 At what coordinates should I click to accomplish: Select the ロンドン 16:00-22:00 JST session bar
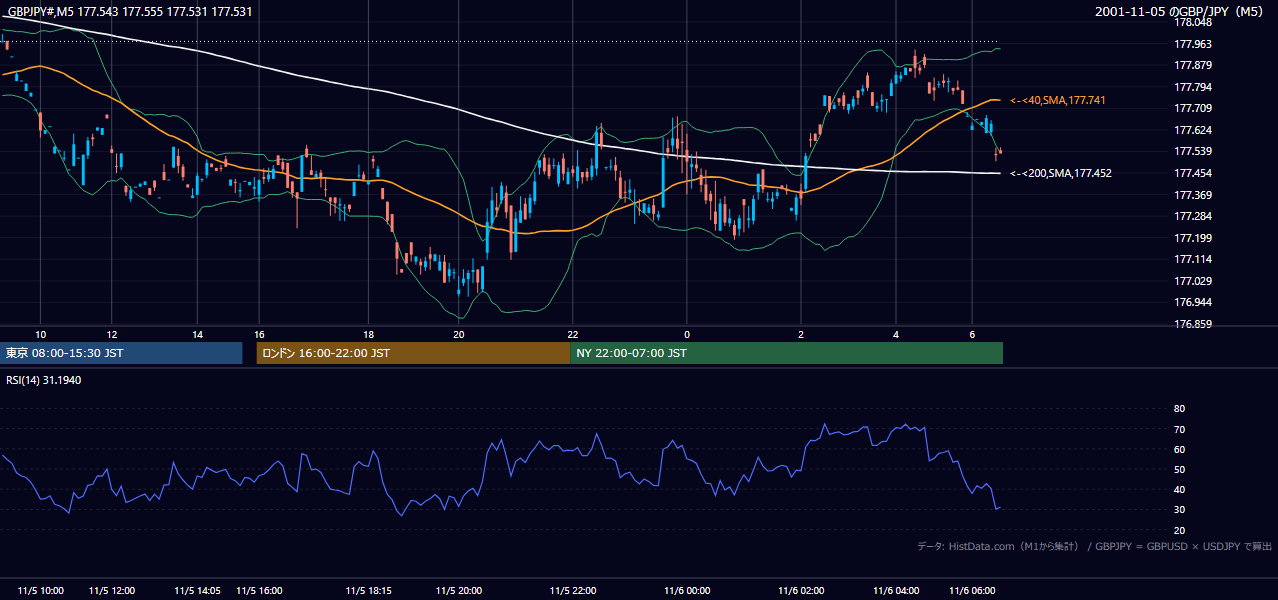[413, 353]
